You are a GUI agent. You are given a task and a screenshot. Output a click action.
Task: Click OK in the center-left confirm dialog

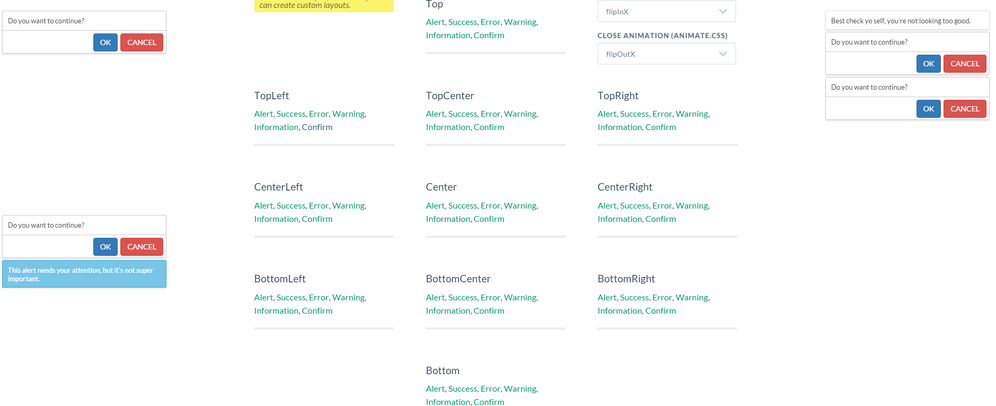[x=105, y=247]
